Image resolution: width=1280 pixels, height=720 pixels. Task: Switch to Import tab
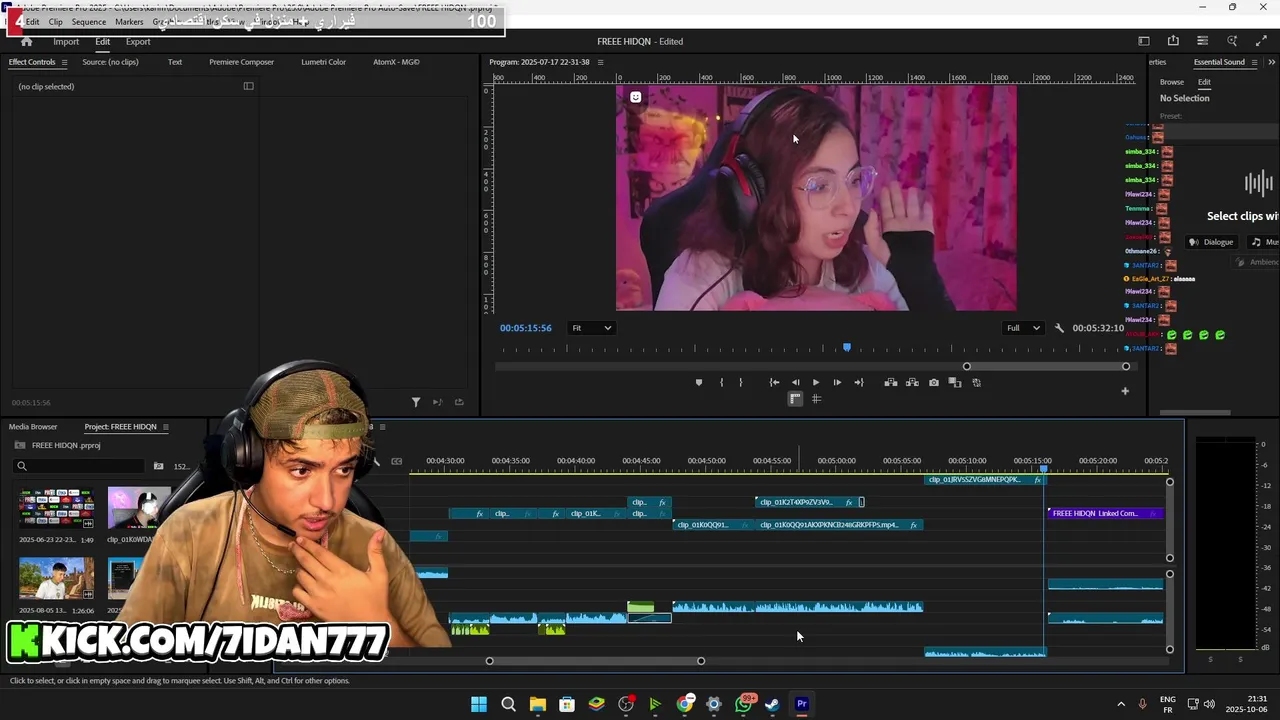coord(66,42)
